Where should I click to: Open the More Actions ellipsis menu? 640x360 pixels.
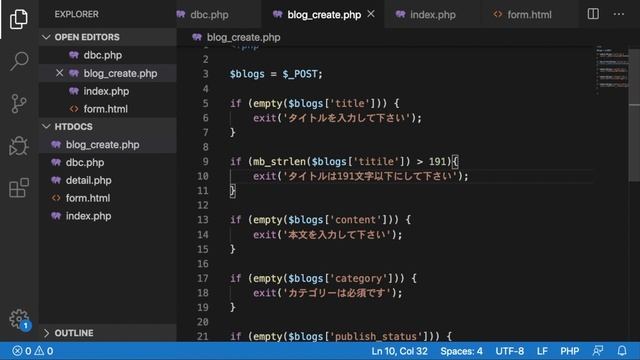pyautogui.click(x=619, y=14)
